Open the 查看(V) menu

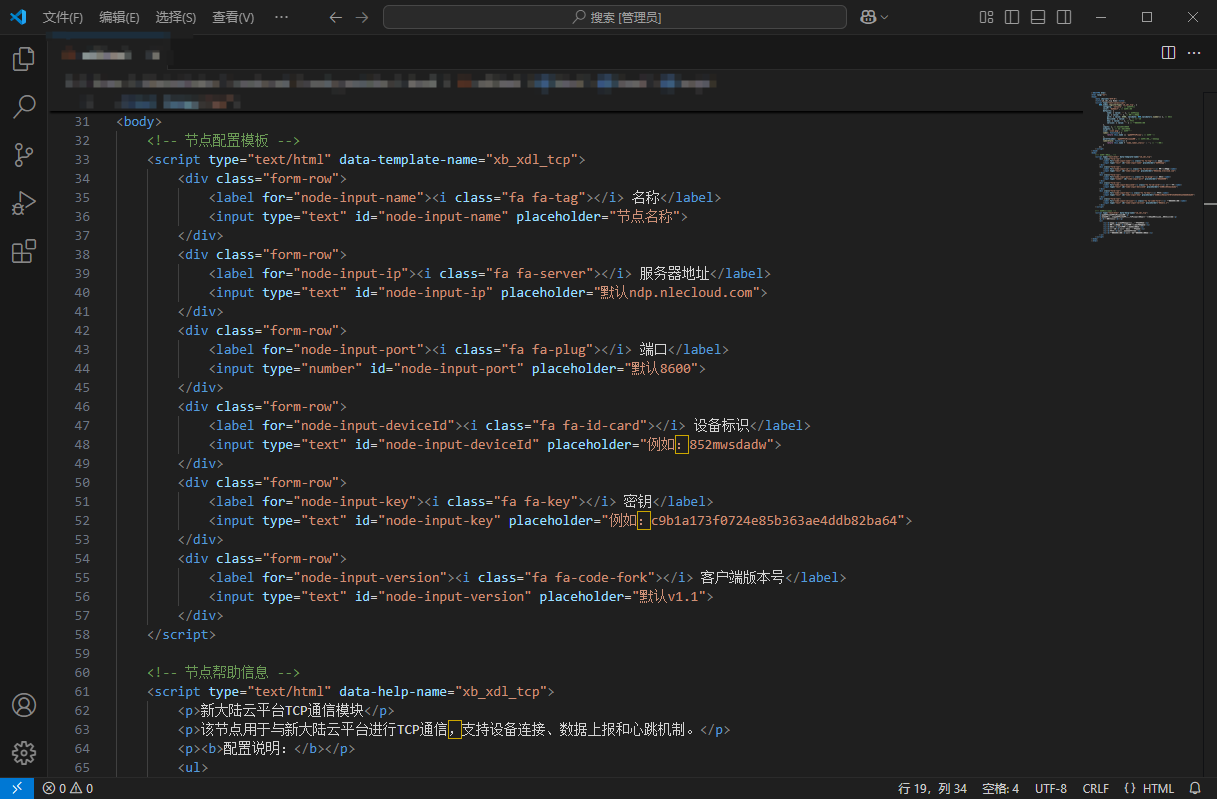point(233,17)
